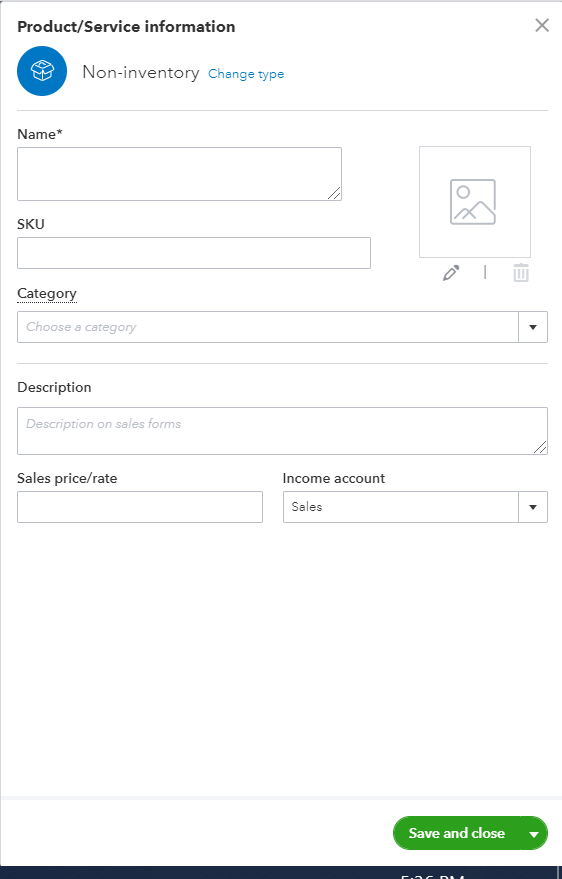Viewport: 562px width, 879px height.
Task: Click the Description on sales forms box
Action: pyautogui.click(x=282, y=431)
